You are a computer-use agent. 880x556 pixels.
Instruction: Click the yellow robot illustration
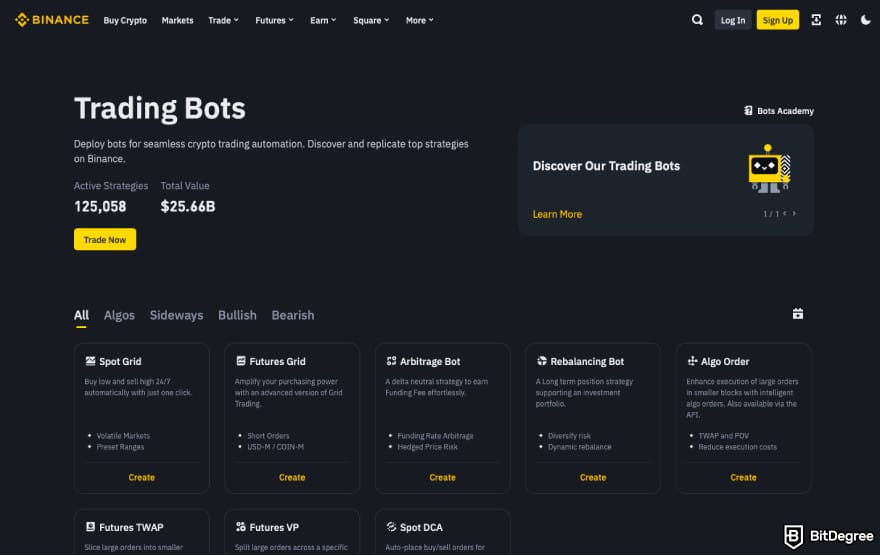[x=769, y=169]
